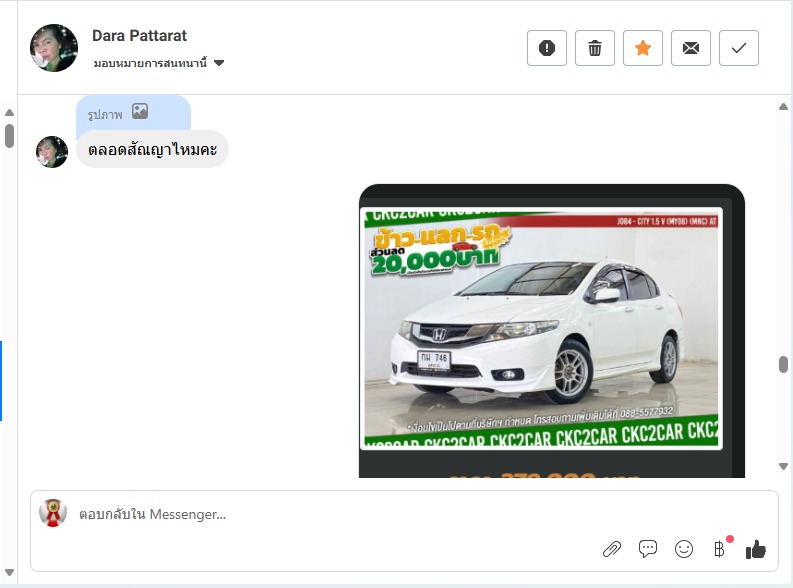Open the white Honda City car image
Viewport: 793px width, 588px height.
click(541, 330)
